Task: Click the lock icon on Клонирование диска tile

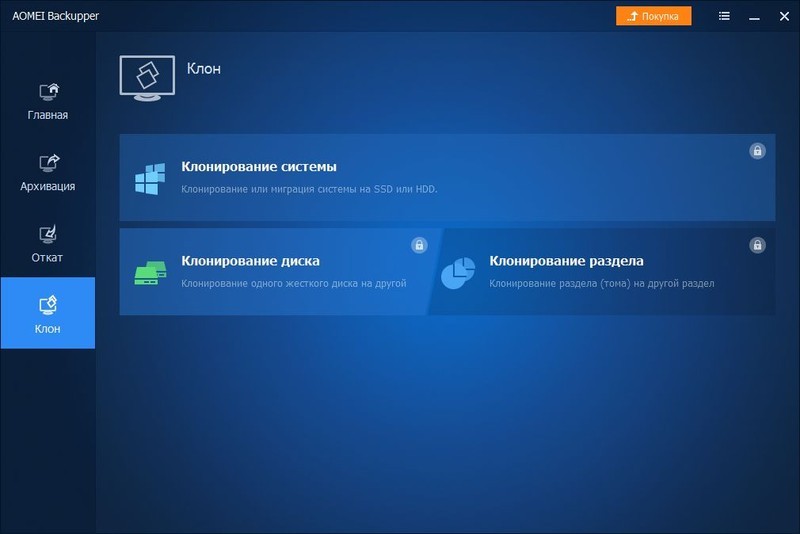Action: point(419,245)
